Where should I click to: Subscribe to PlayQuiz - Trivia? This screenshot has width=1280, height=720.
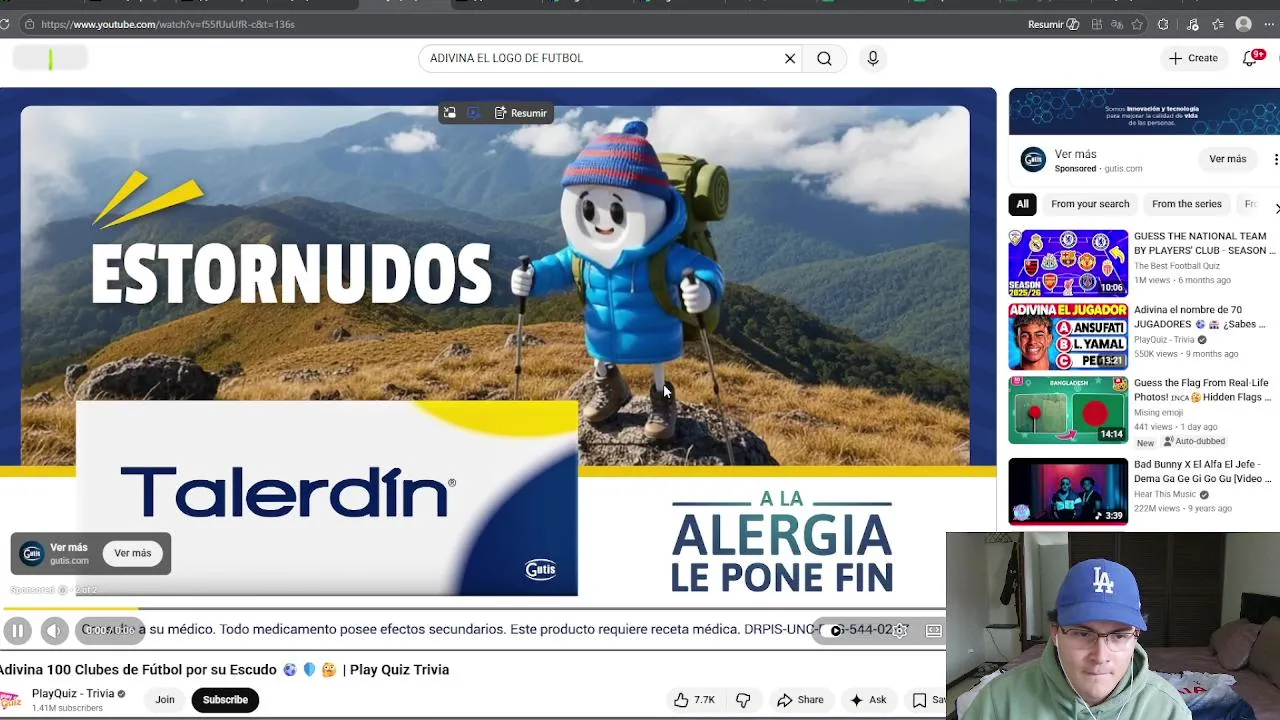[x=225, y=700]
